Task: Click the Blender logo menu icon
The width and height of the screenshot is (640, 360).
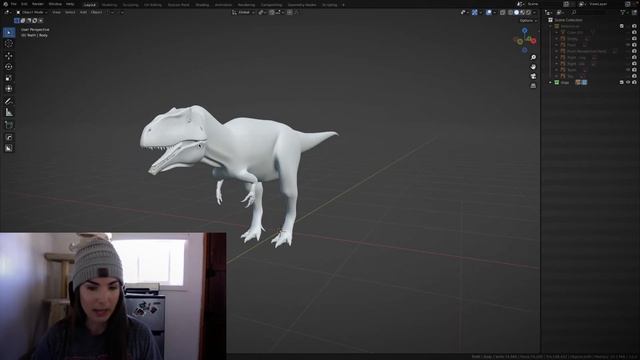Action: (x=5, y=4)
